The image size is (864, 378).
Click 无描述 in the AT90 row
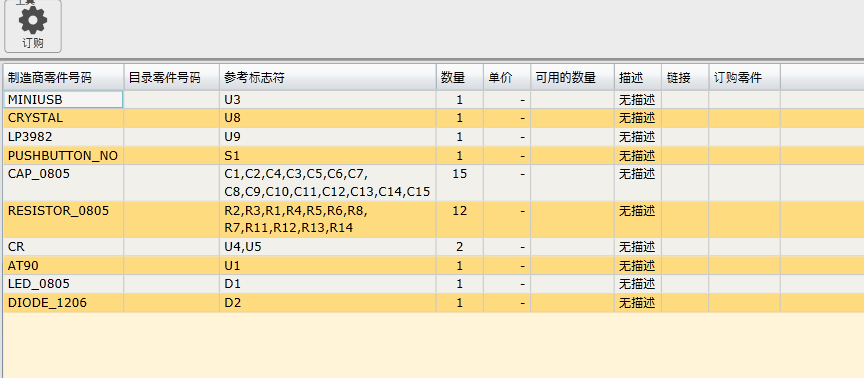(x=637, y=266)
